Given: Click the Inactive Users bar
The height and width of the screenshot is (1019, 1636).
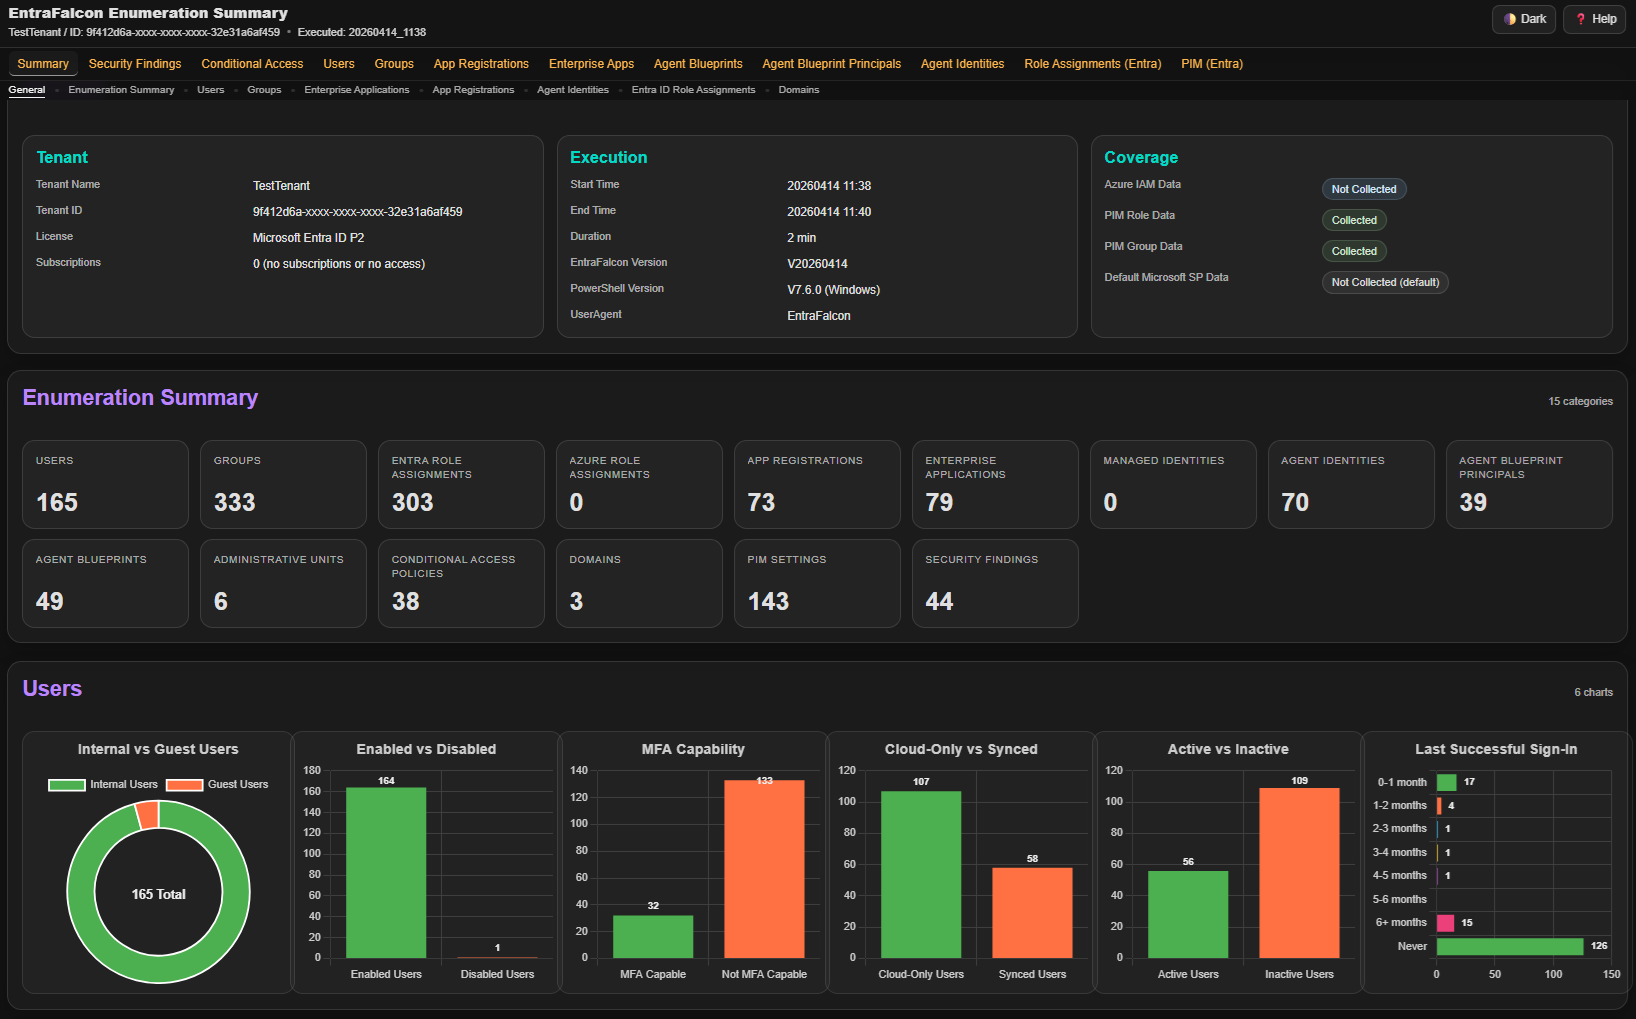Looking at the screenshot, I should click(1299, 873).
